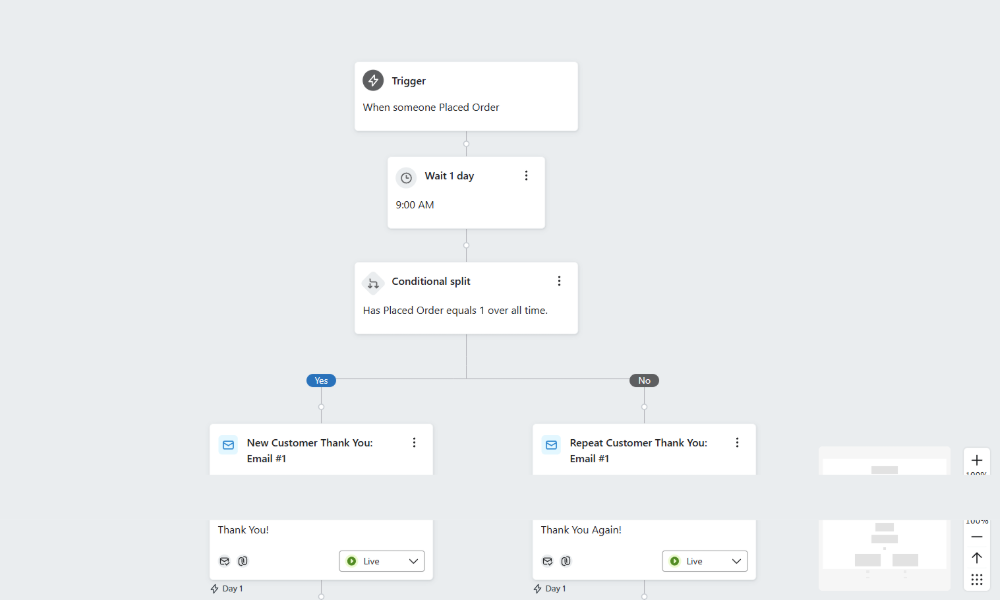
Task: Click the smart sending icon under Thank You!
Action: coord(243,561)
